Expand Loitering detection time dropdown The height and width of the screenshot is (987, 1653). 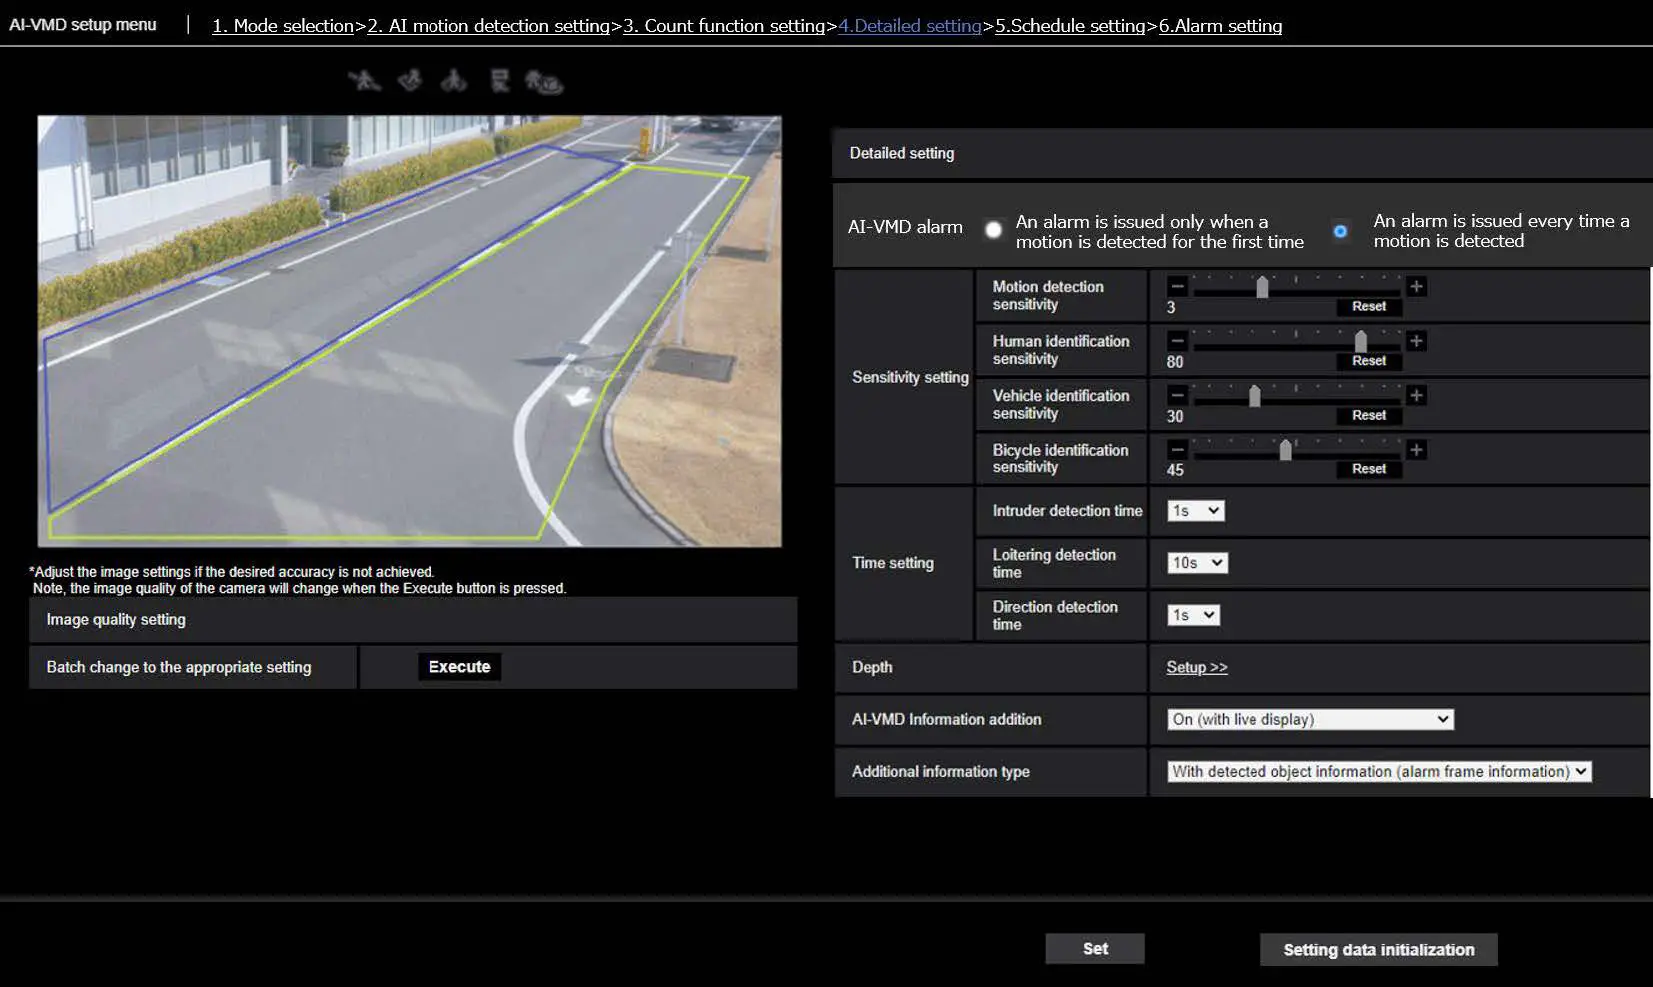tap(1196, 563)
